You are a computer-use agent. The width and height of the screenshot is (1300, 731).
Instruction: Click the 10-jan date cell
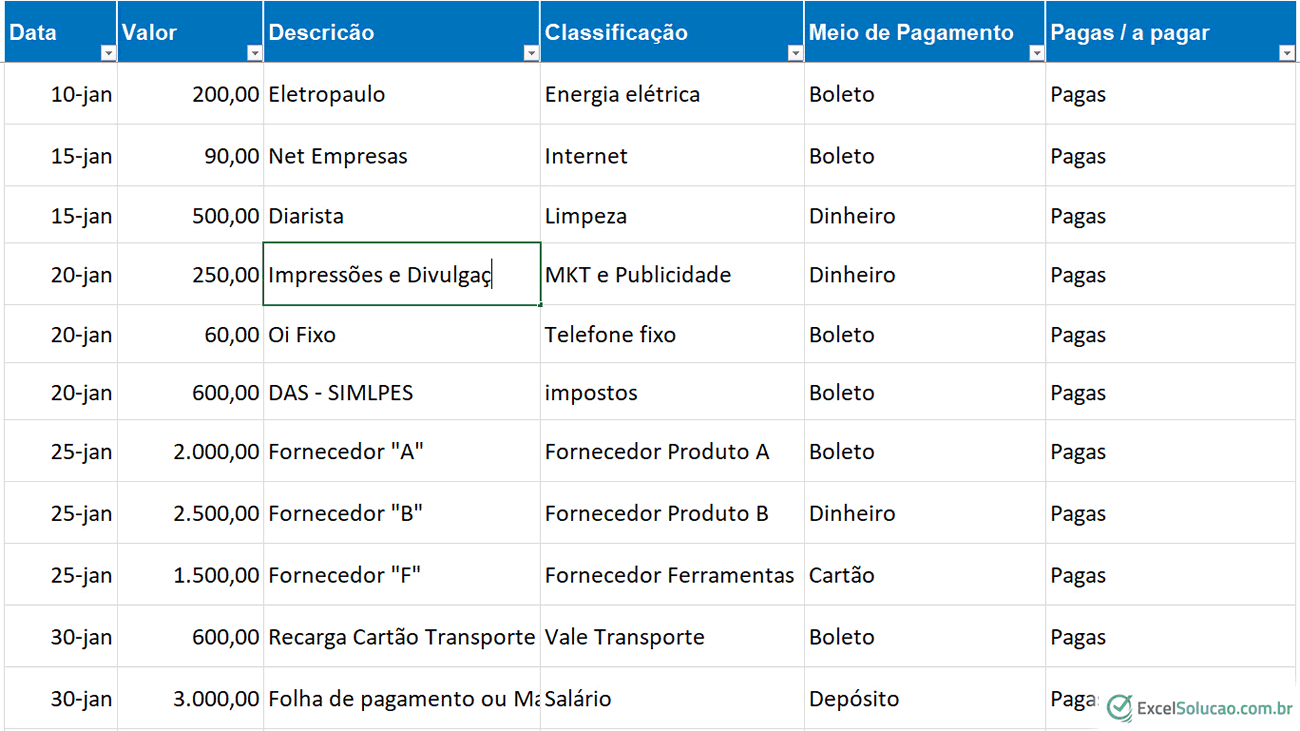click(x=61, y=94)
